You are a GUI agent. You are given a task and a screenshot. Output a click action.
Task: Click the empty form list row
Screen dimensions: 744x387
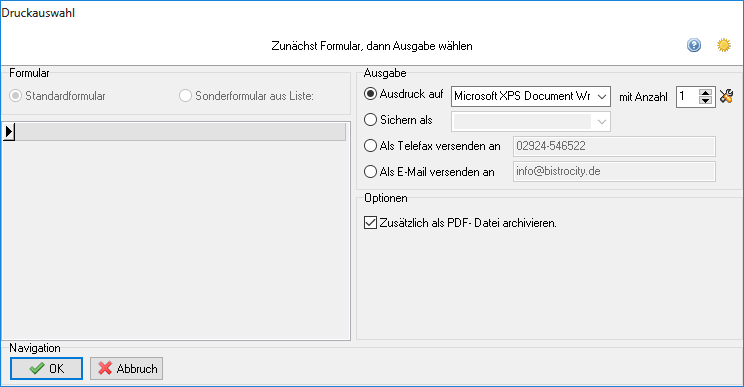pos(180,131)
